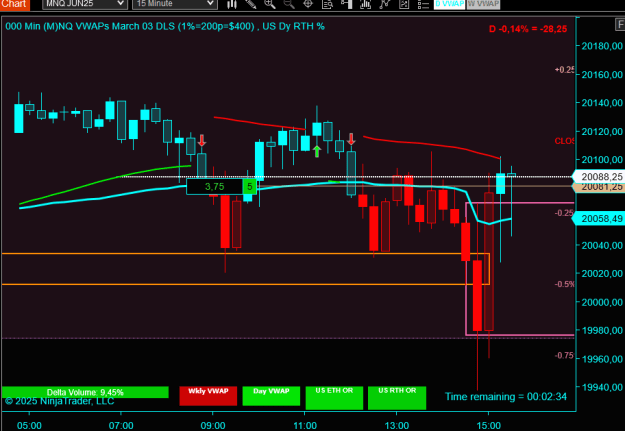625x431 pixels.
Task: Open the MNQ JUN25 instrument dropdown
Action: tap(85, 4)
